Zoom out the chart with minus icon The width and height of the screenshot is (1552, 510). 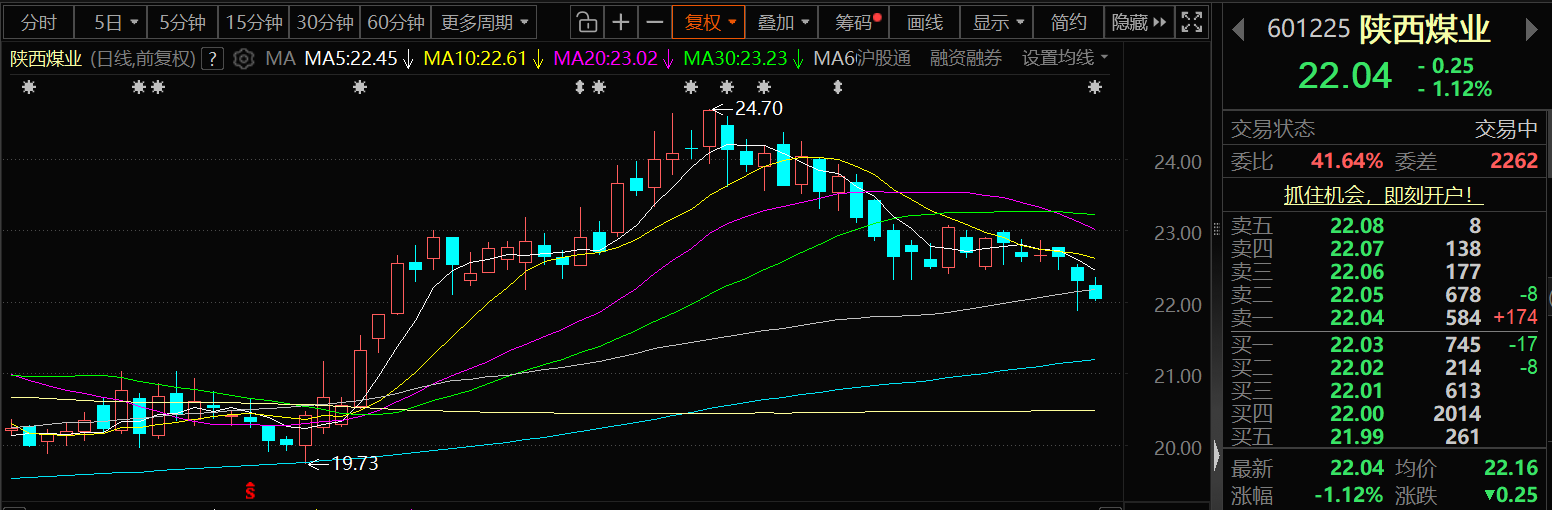coord(654,22)
